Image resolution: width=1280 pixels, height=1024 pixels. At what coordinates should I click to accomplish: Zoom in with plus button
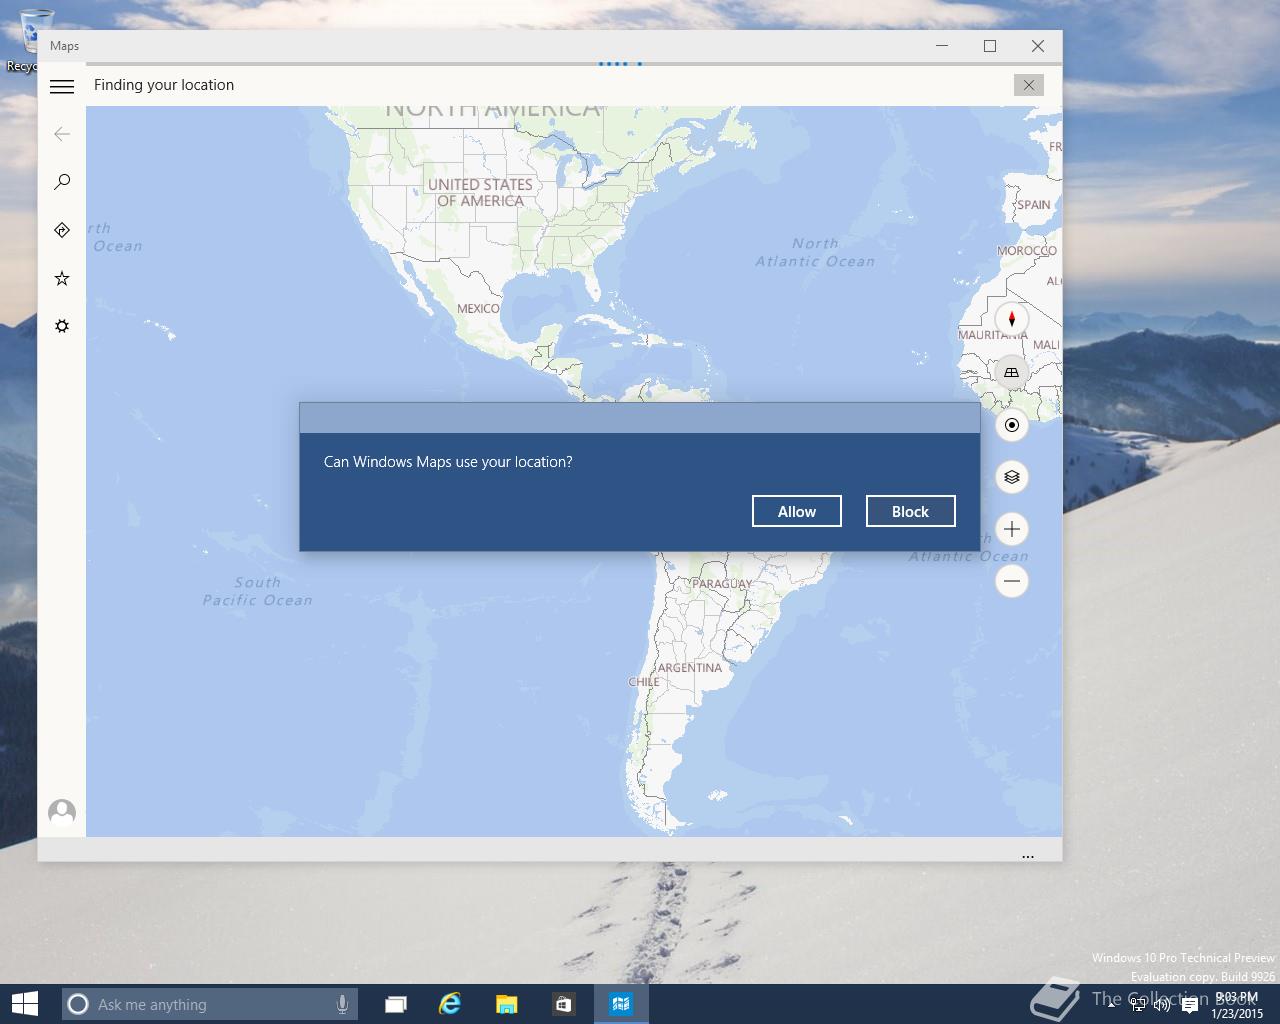click(x=1012, y=529)
